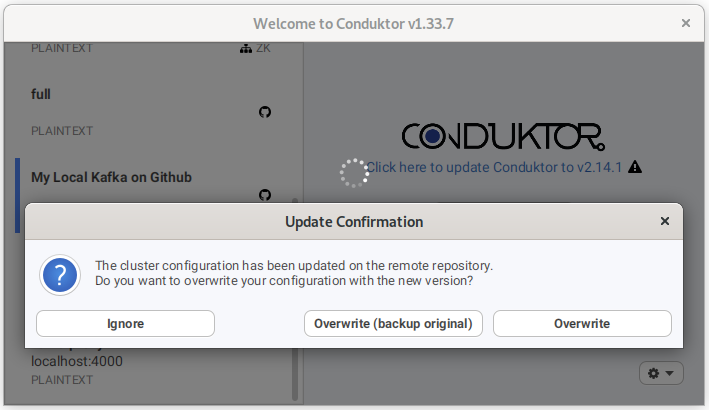Click the Update Confirmation title bar
Screen dimensions: 709x410
[x=354, y=221]
